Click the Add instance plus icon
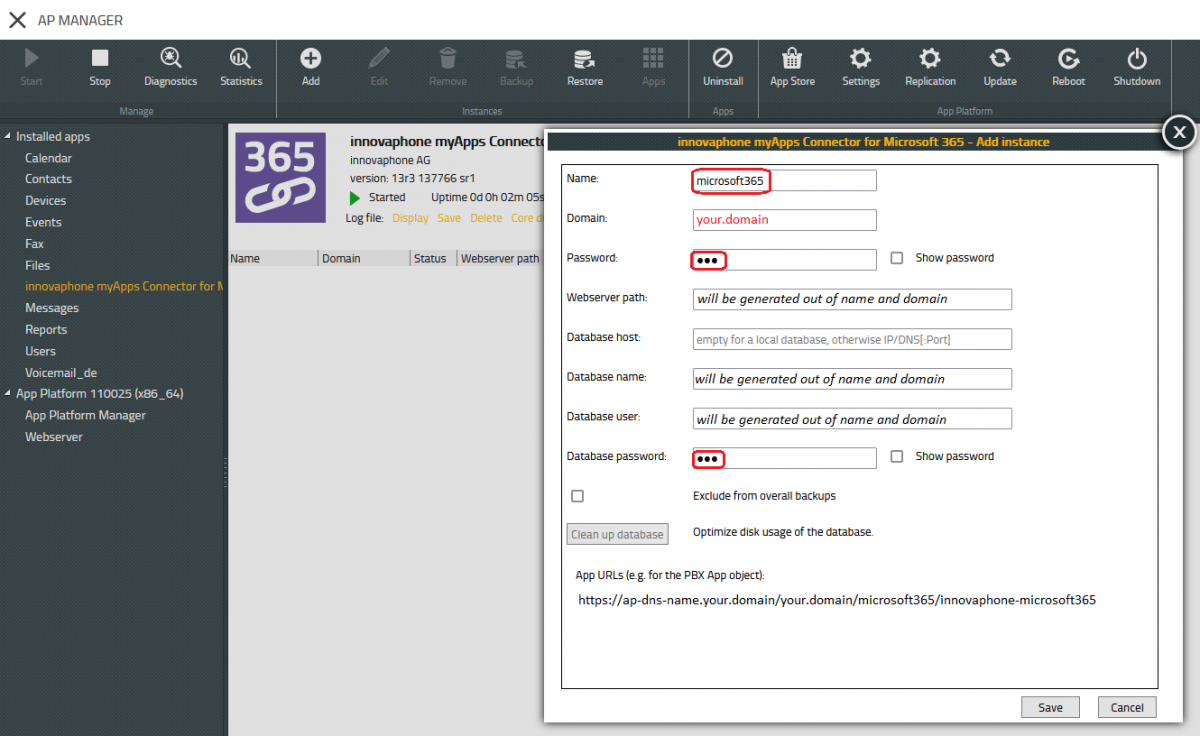The width and height of the screenshot is (1200, 736). coord(311,59)
